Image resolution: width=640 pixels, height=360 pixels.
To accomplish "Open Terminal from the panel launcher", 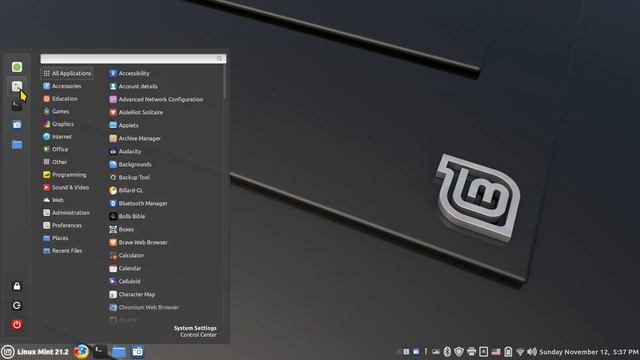I will (x=100, y=352).
